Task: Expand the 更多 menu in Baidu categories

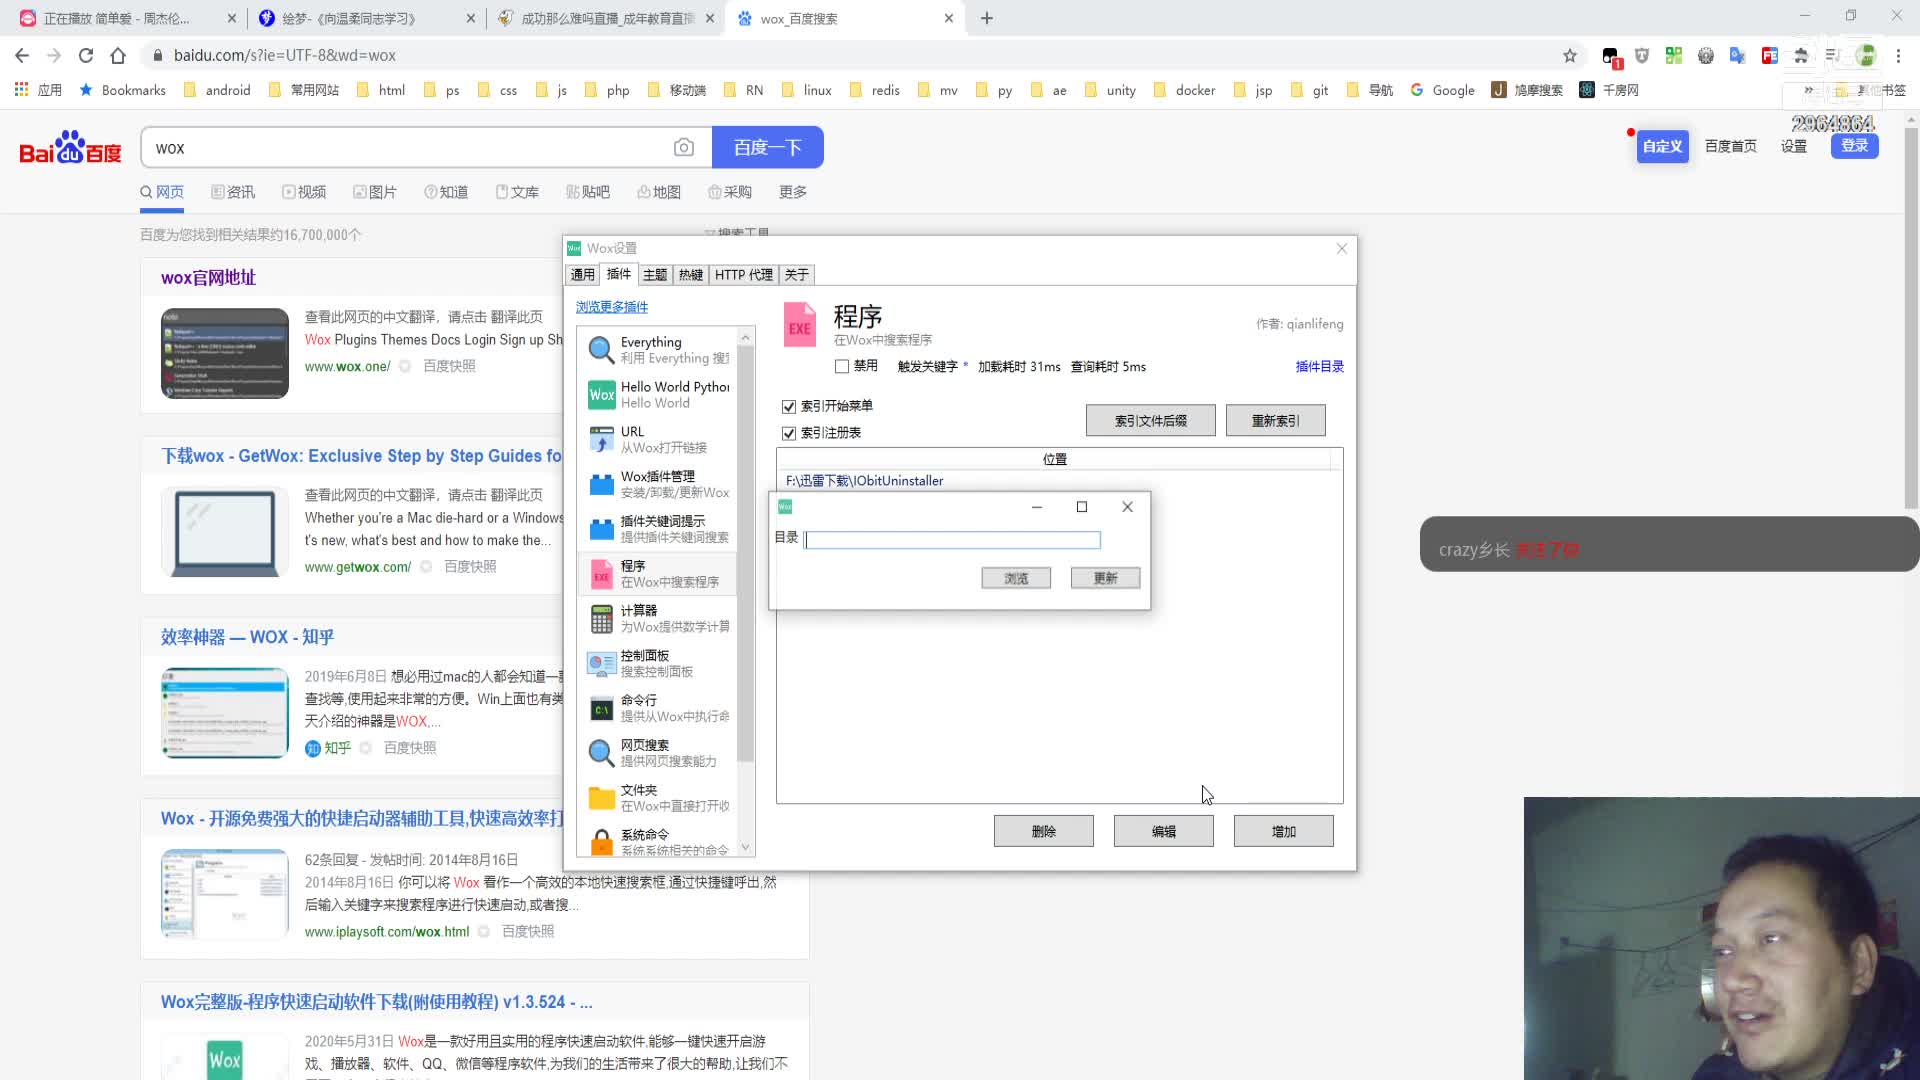Action: (793, 192)
